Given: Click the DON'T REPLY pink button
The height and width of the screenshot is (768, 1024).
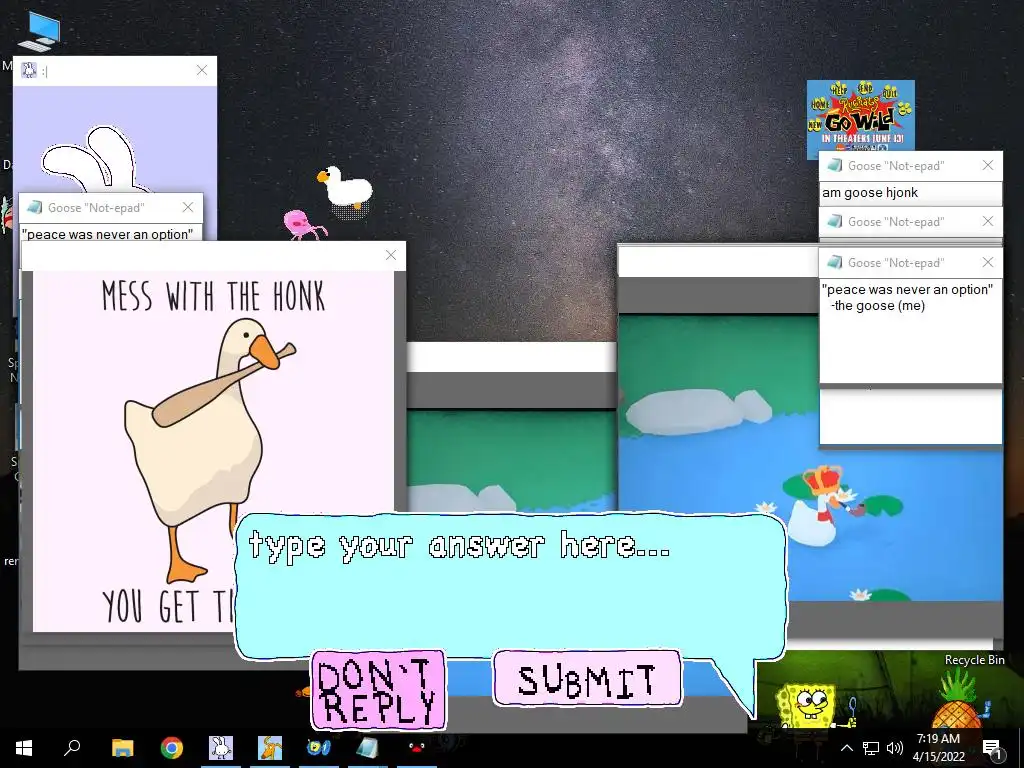Looking at the screenshot, I should coord(379,690).
